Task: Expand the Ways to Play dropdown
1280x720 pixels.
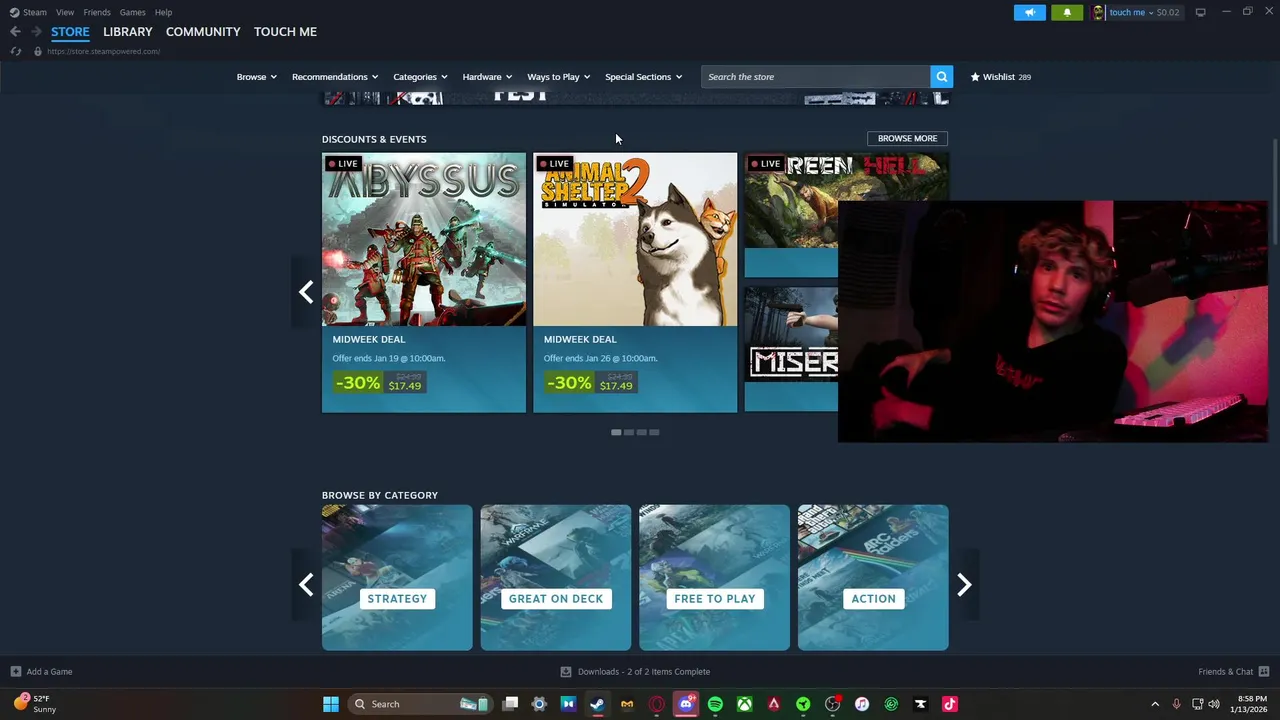Action: (x=558, y=77)
